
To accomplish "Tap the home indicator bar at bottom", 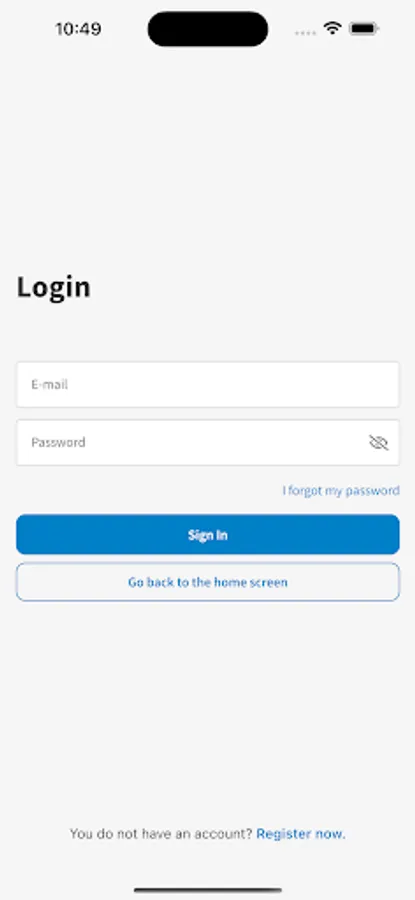I will (208, 890).
